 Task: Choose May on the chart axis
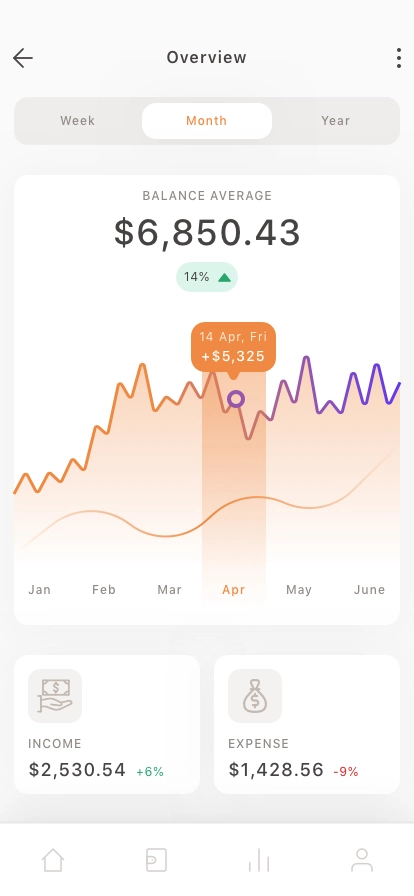(299, 590)
